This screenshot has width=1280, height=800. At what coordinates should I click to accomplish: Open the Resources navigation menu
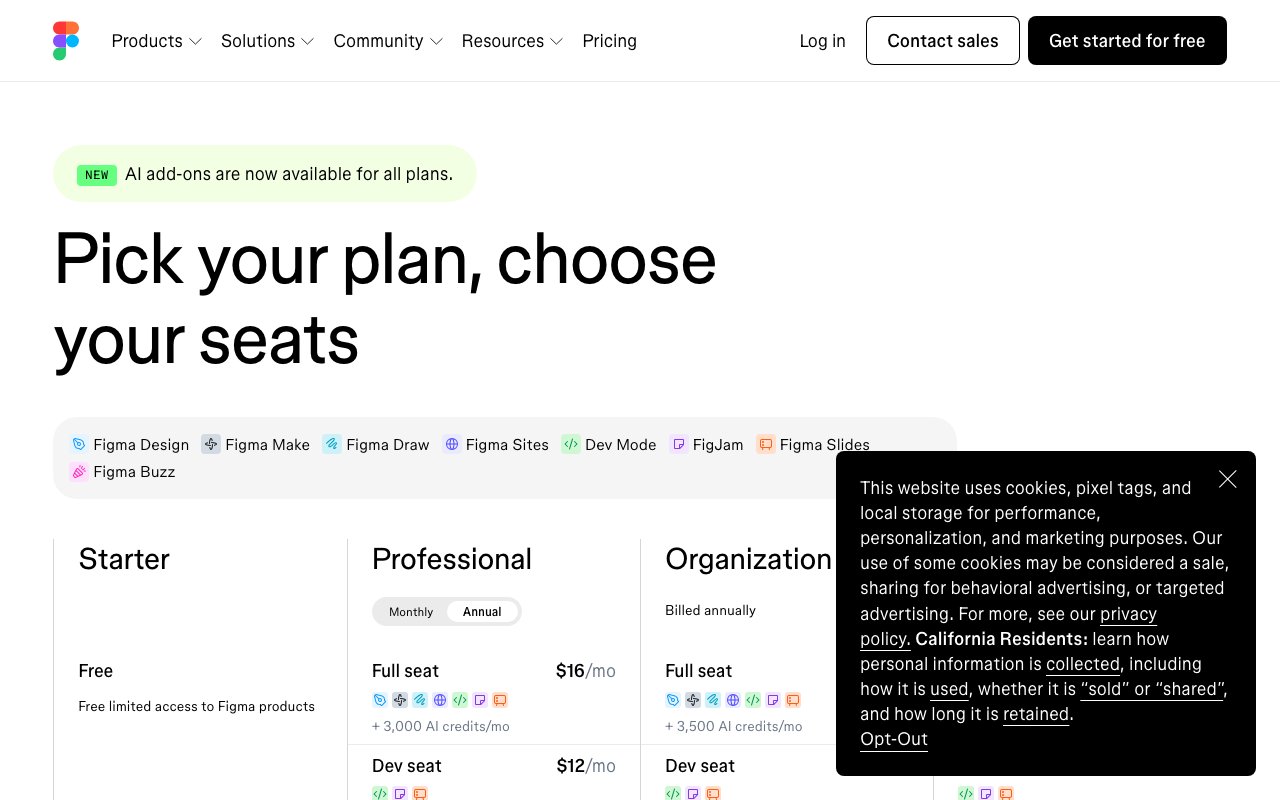[512, 41]
